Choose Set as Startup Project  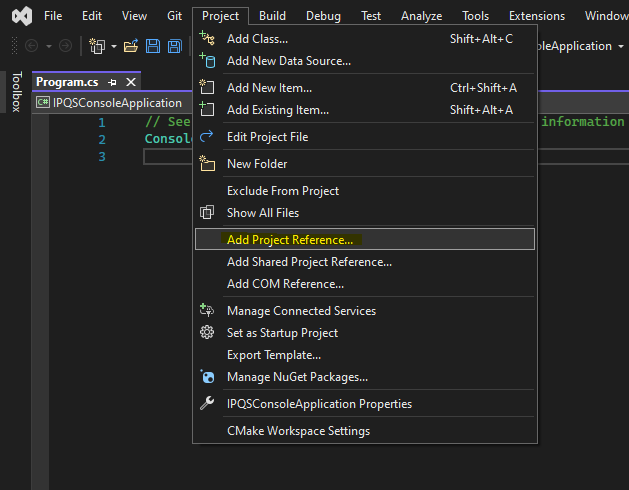[x=365, y=333]
